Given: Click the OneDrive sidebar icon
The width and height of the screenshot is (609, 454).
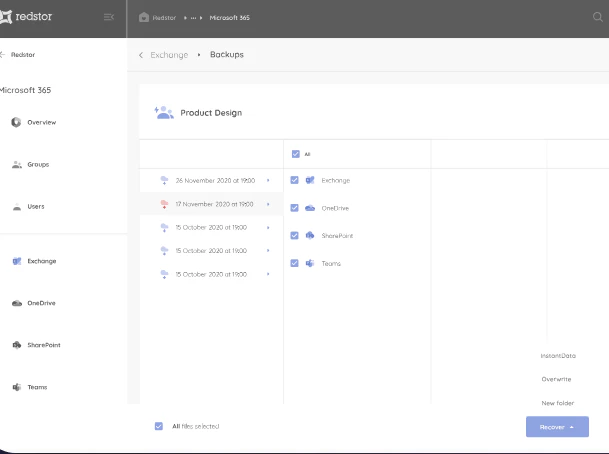Looking at the screenshot, I should pyautogui.click(x=17, y=303).
